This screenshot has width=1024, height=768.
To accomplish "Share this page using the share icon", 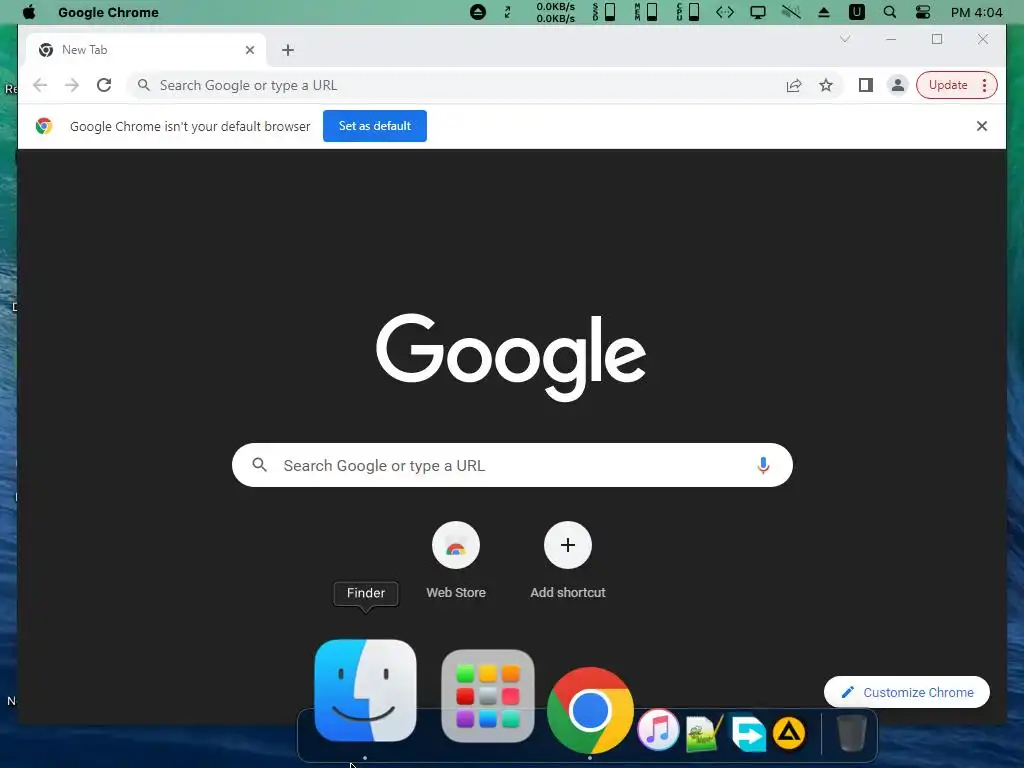I will [x=793, y=86].
